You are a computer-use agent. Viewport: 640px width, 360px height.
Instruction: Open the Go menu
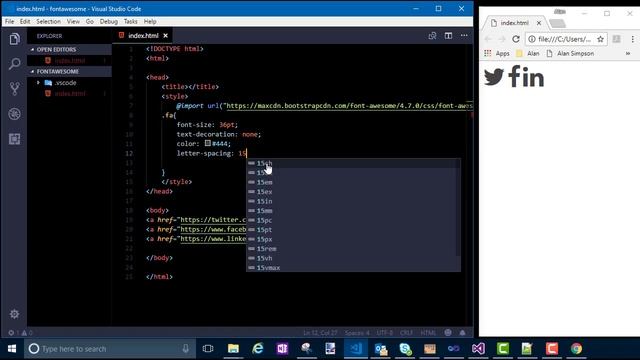[89, 22]
